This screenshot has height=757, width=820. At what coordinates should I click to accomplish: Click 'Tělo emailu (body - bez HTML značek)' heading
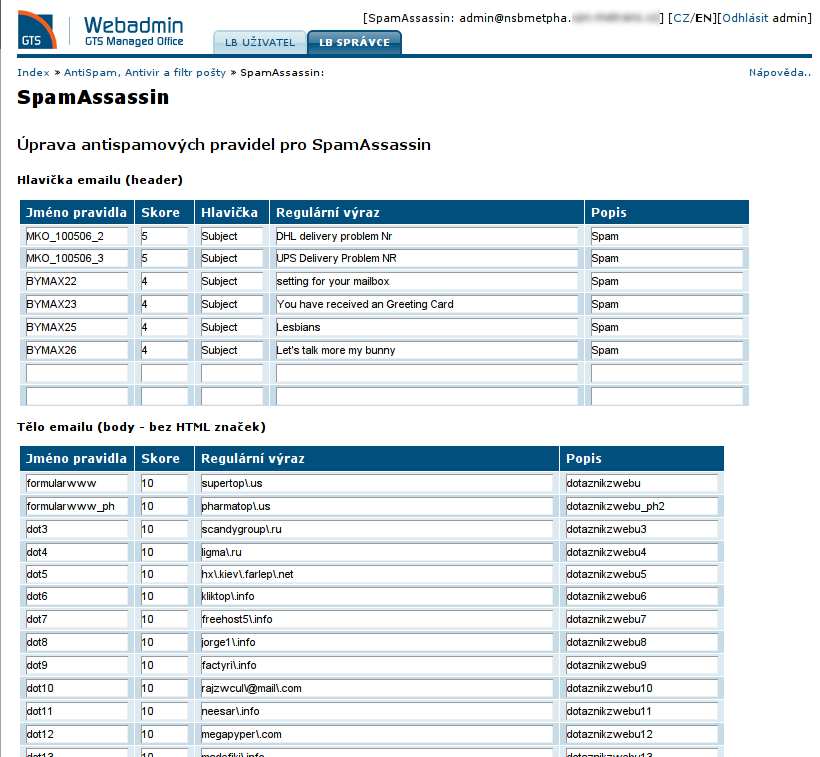tap(142, 427)
